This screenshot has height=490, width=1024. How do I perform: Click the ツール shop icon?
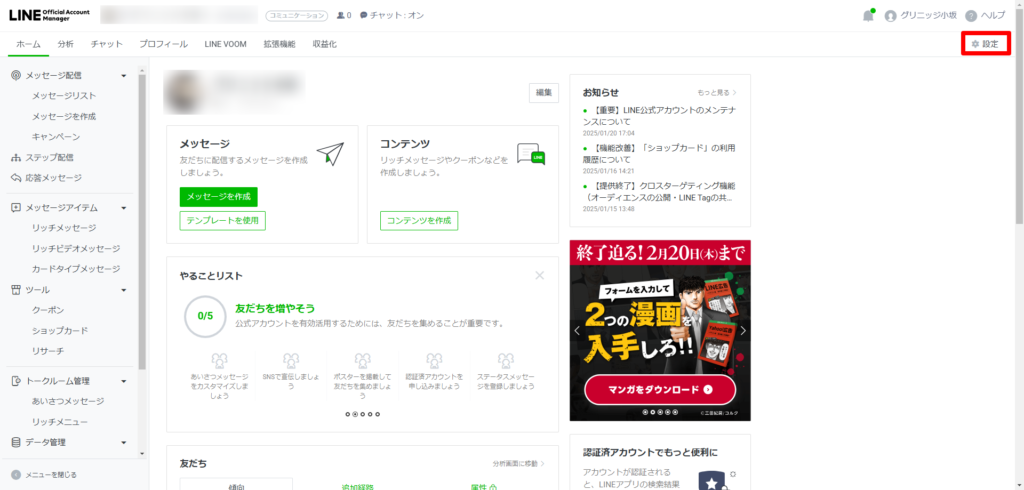pos(16,289)
